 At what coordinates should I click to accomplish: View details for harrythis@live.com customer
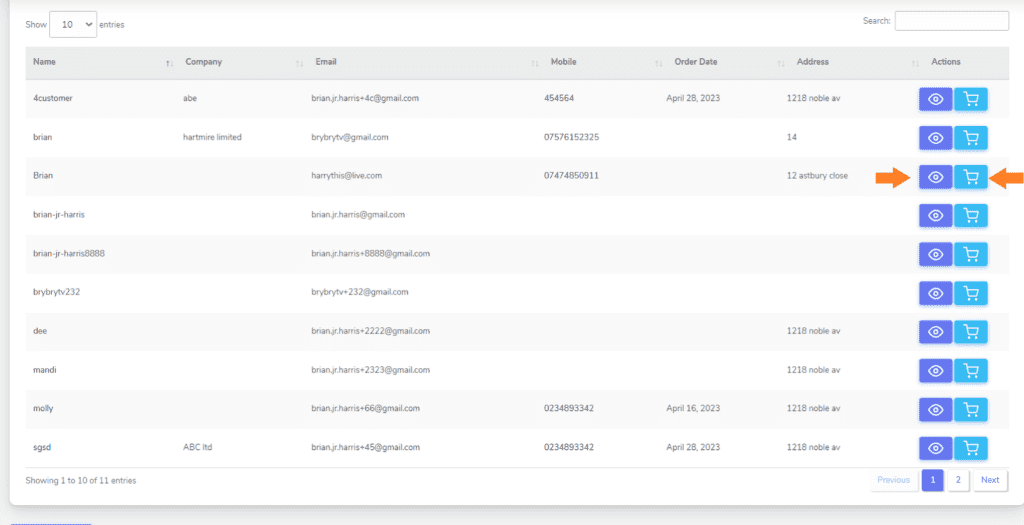pyautogui.click(x=935, y=177)
